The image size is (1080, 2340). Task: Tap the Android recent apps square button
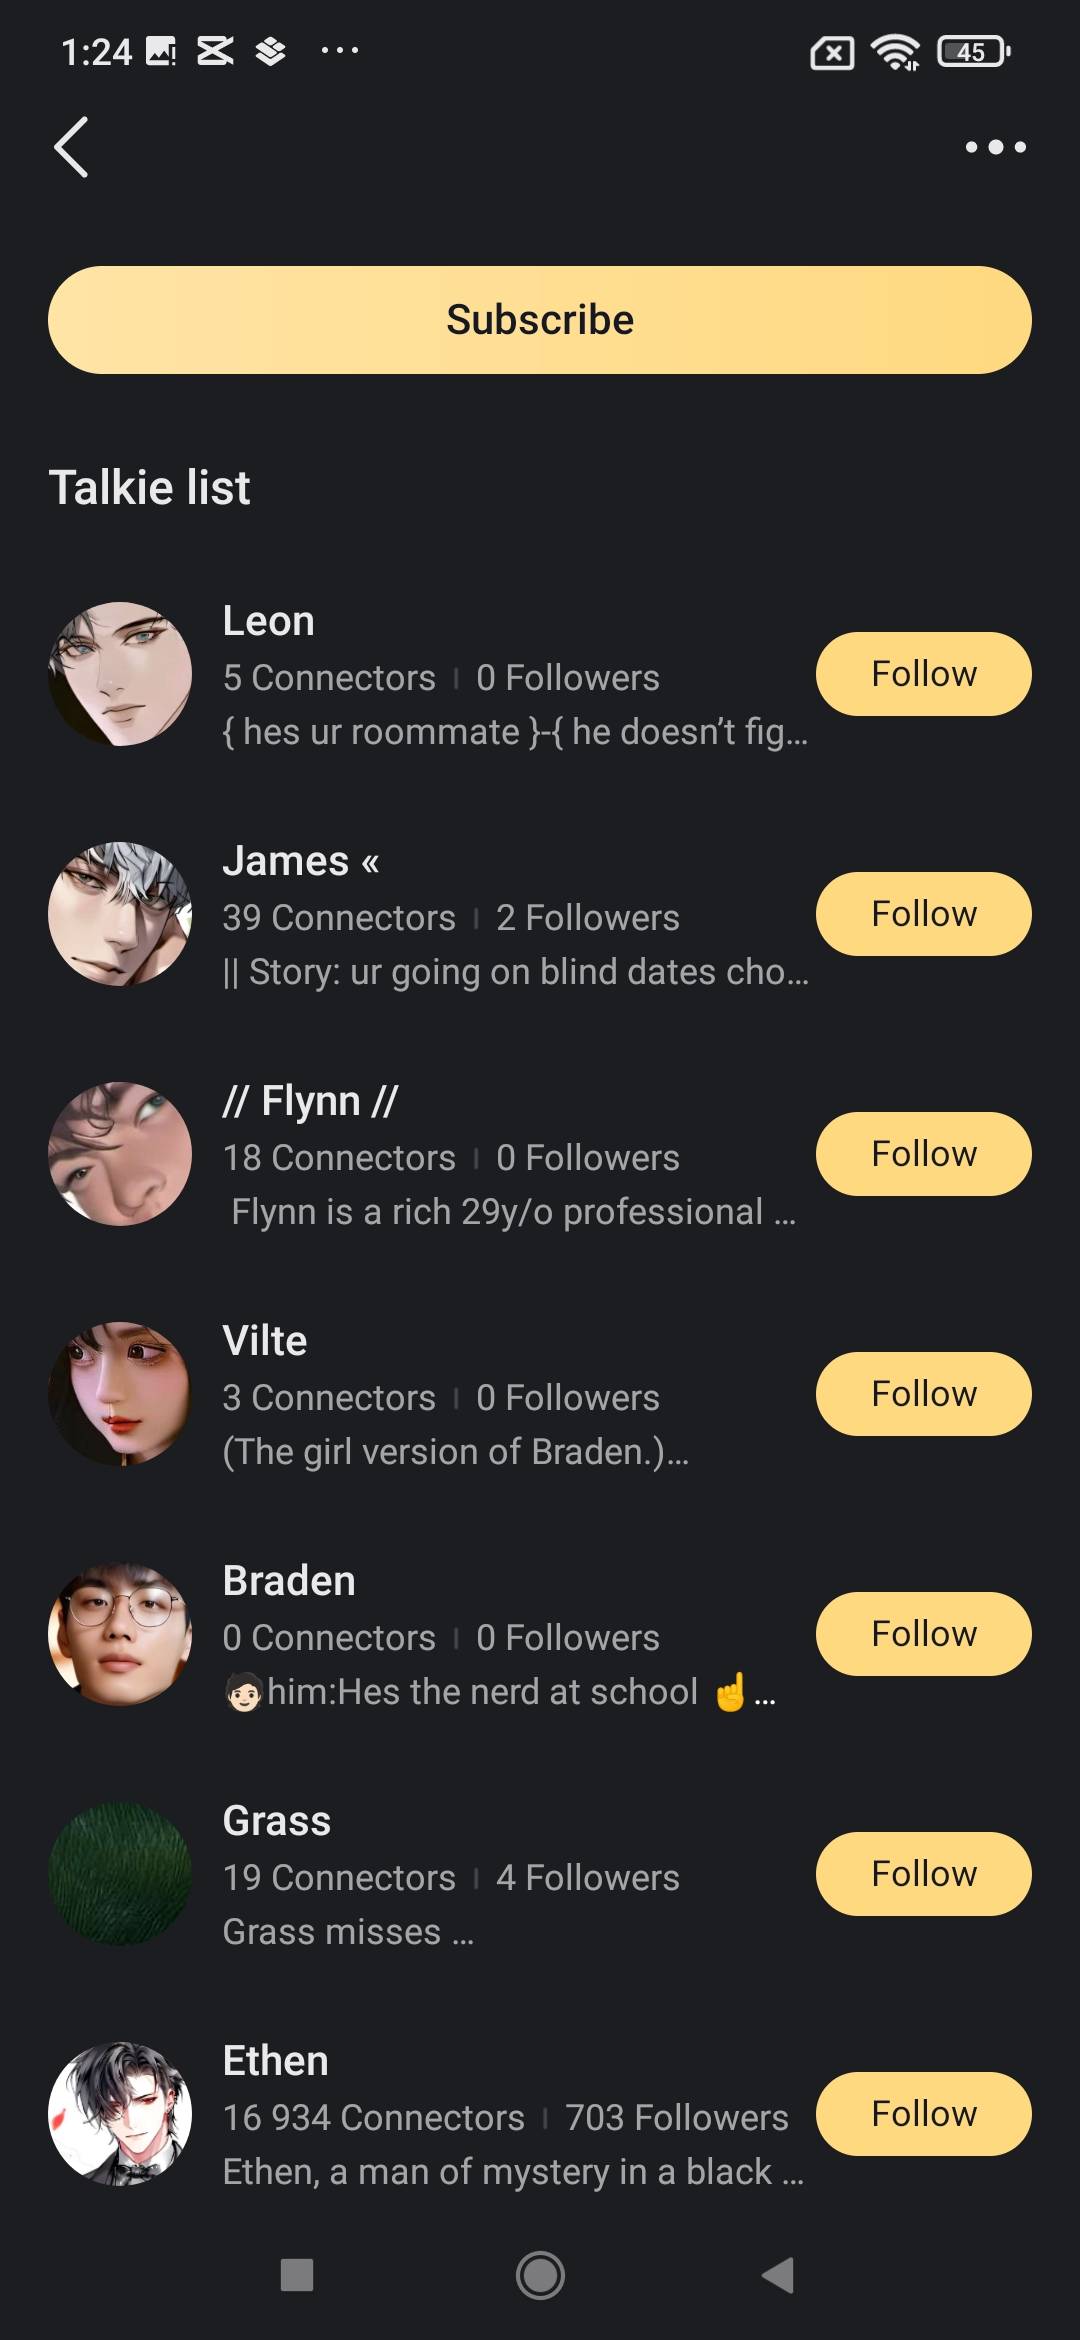tap(297, 2275)
